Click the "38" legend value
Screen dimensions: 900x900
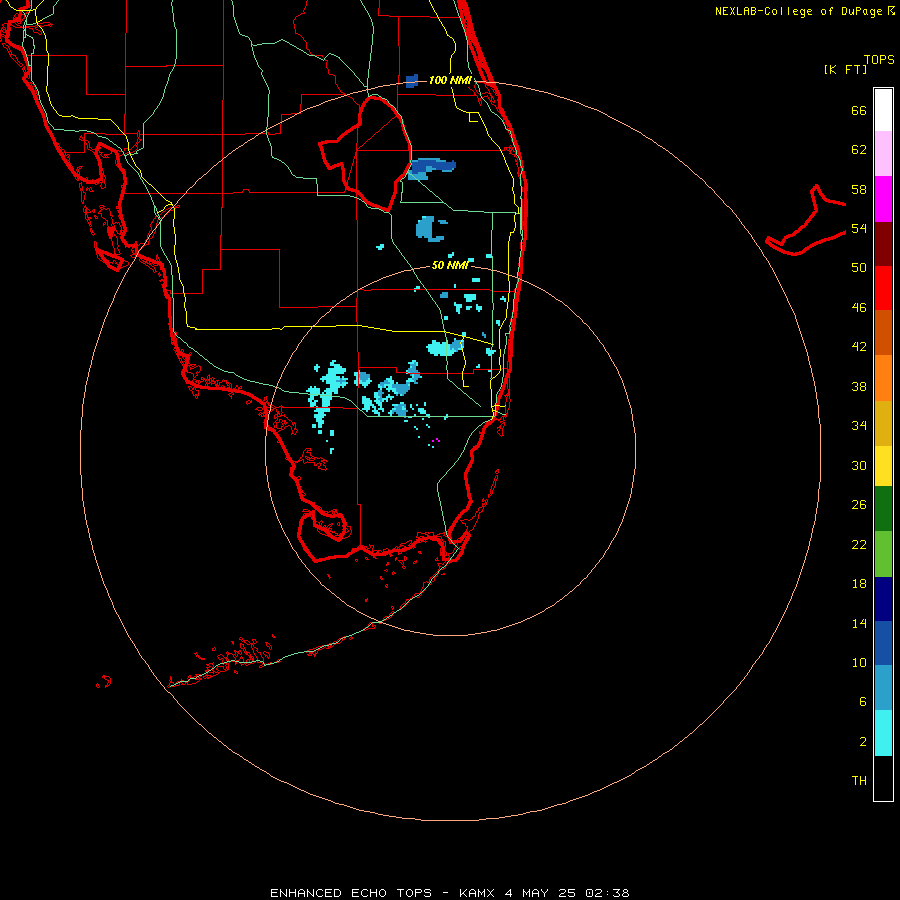click(859, 387)
